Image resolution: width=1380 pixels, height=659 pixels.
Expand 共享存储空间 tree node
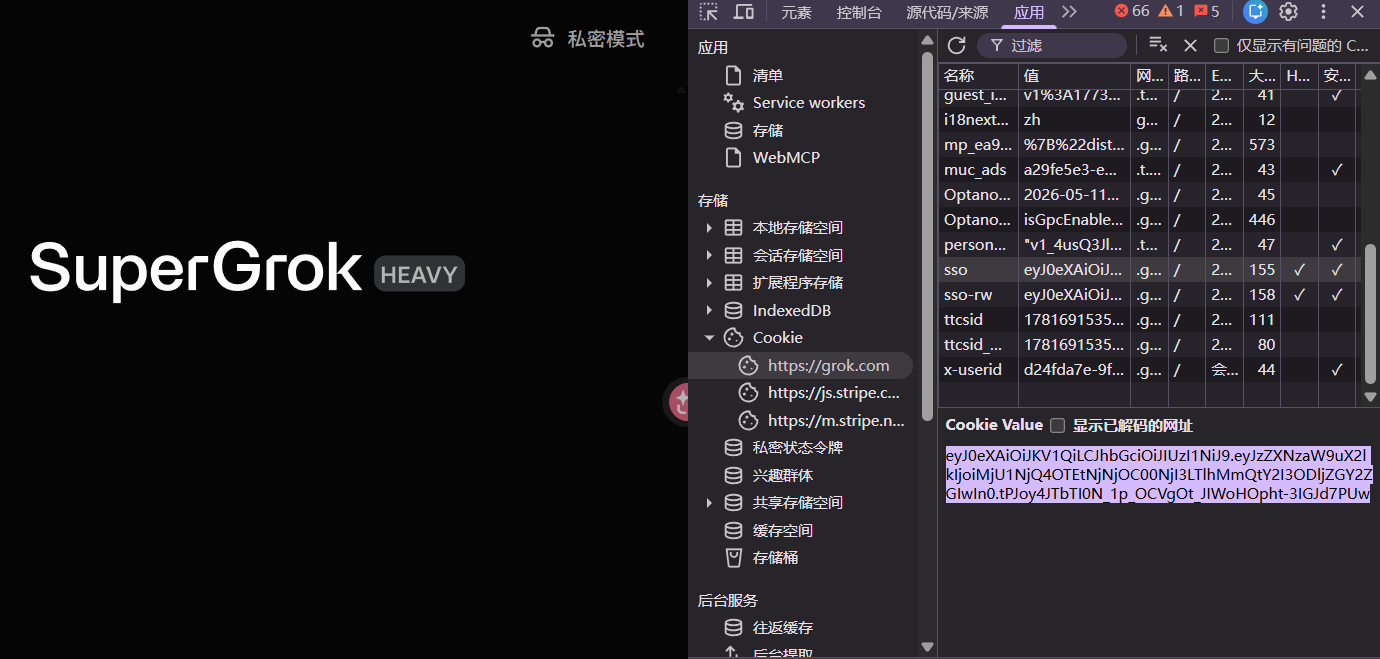click(709, 502)
